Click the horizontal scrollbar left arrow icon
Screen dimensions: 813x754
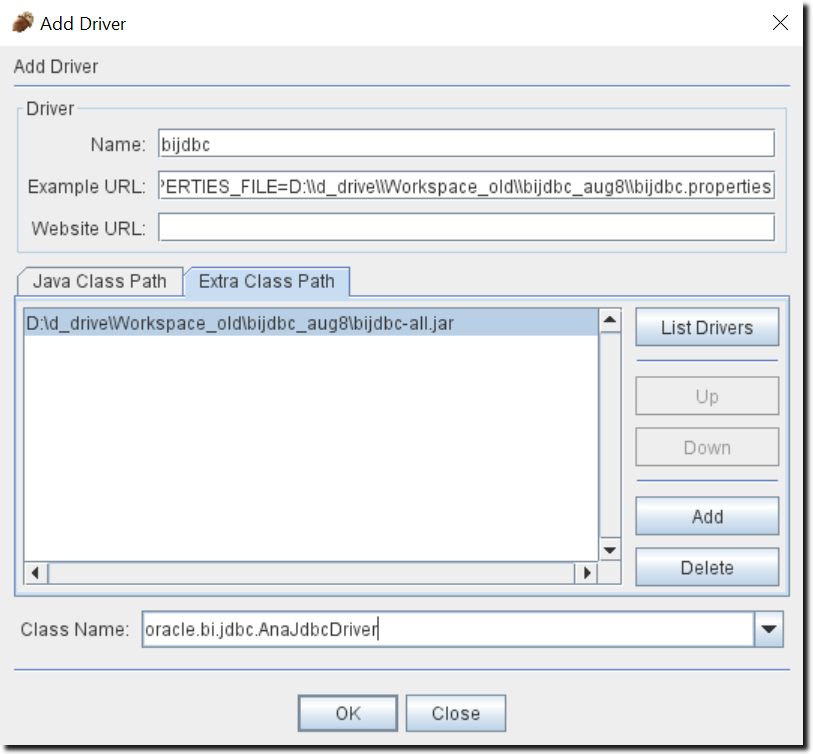click(x=34, y=573)
